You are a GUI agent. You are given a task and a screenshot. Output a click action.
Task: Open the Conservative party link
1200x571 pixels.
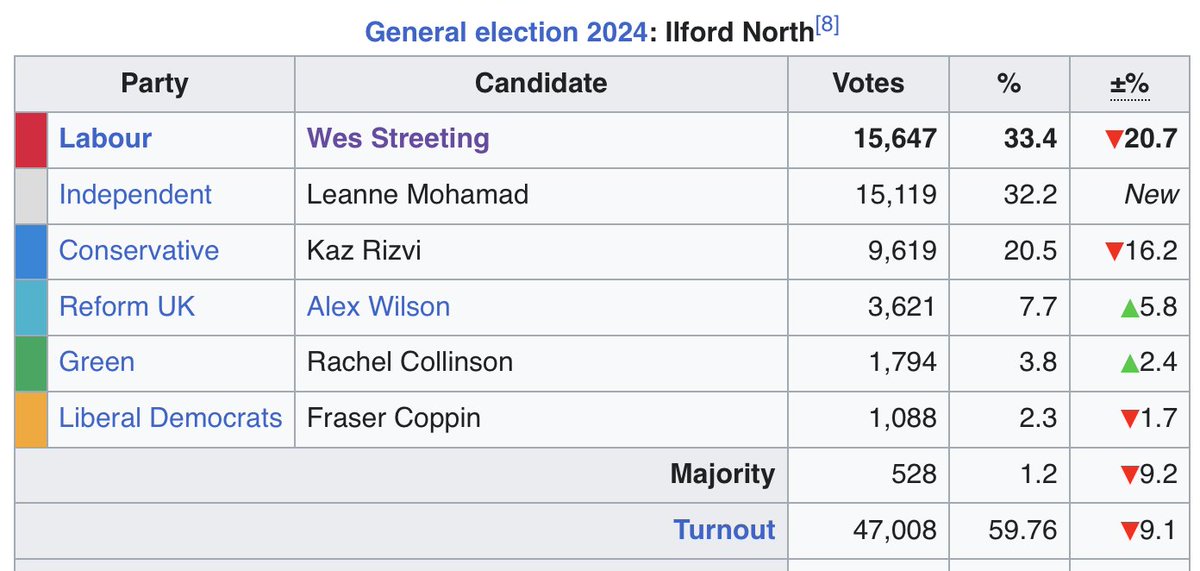pyautogui.click(x=139, y=250)
